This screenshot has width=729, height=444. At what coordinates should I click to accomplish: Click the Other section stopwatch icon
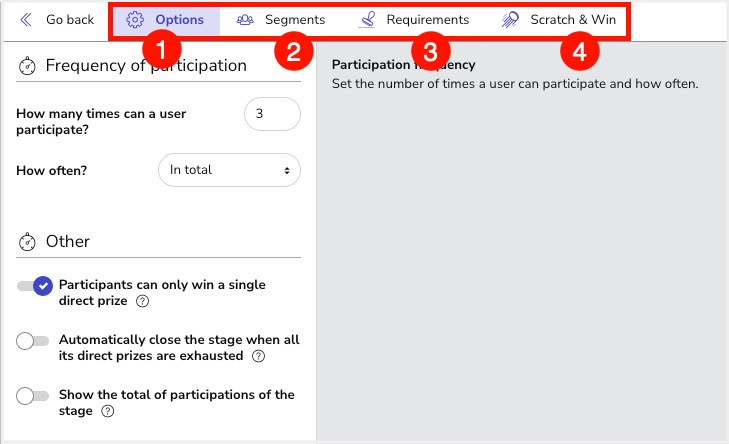click(28, 242)
